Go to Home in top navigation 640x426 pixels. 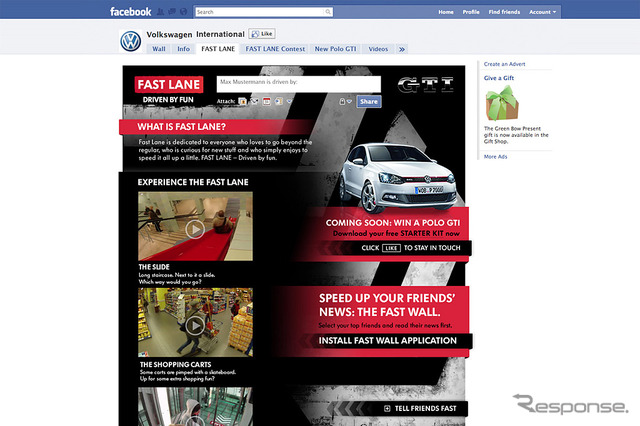[x=446, y=12]
